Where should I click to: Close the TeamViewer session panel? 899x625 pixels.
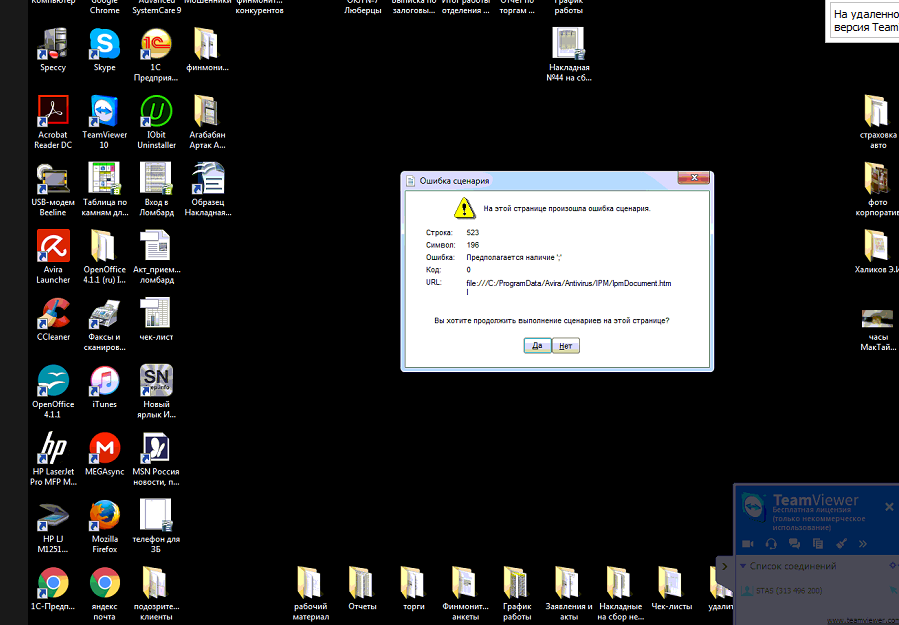[x=889, y=507]
